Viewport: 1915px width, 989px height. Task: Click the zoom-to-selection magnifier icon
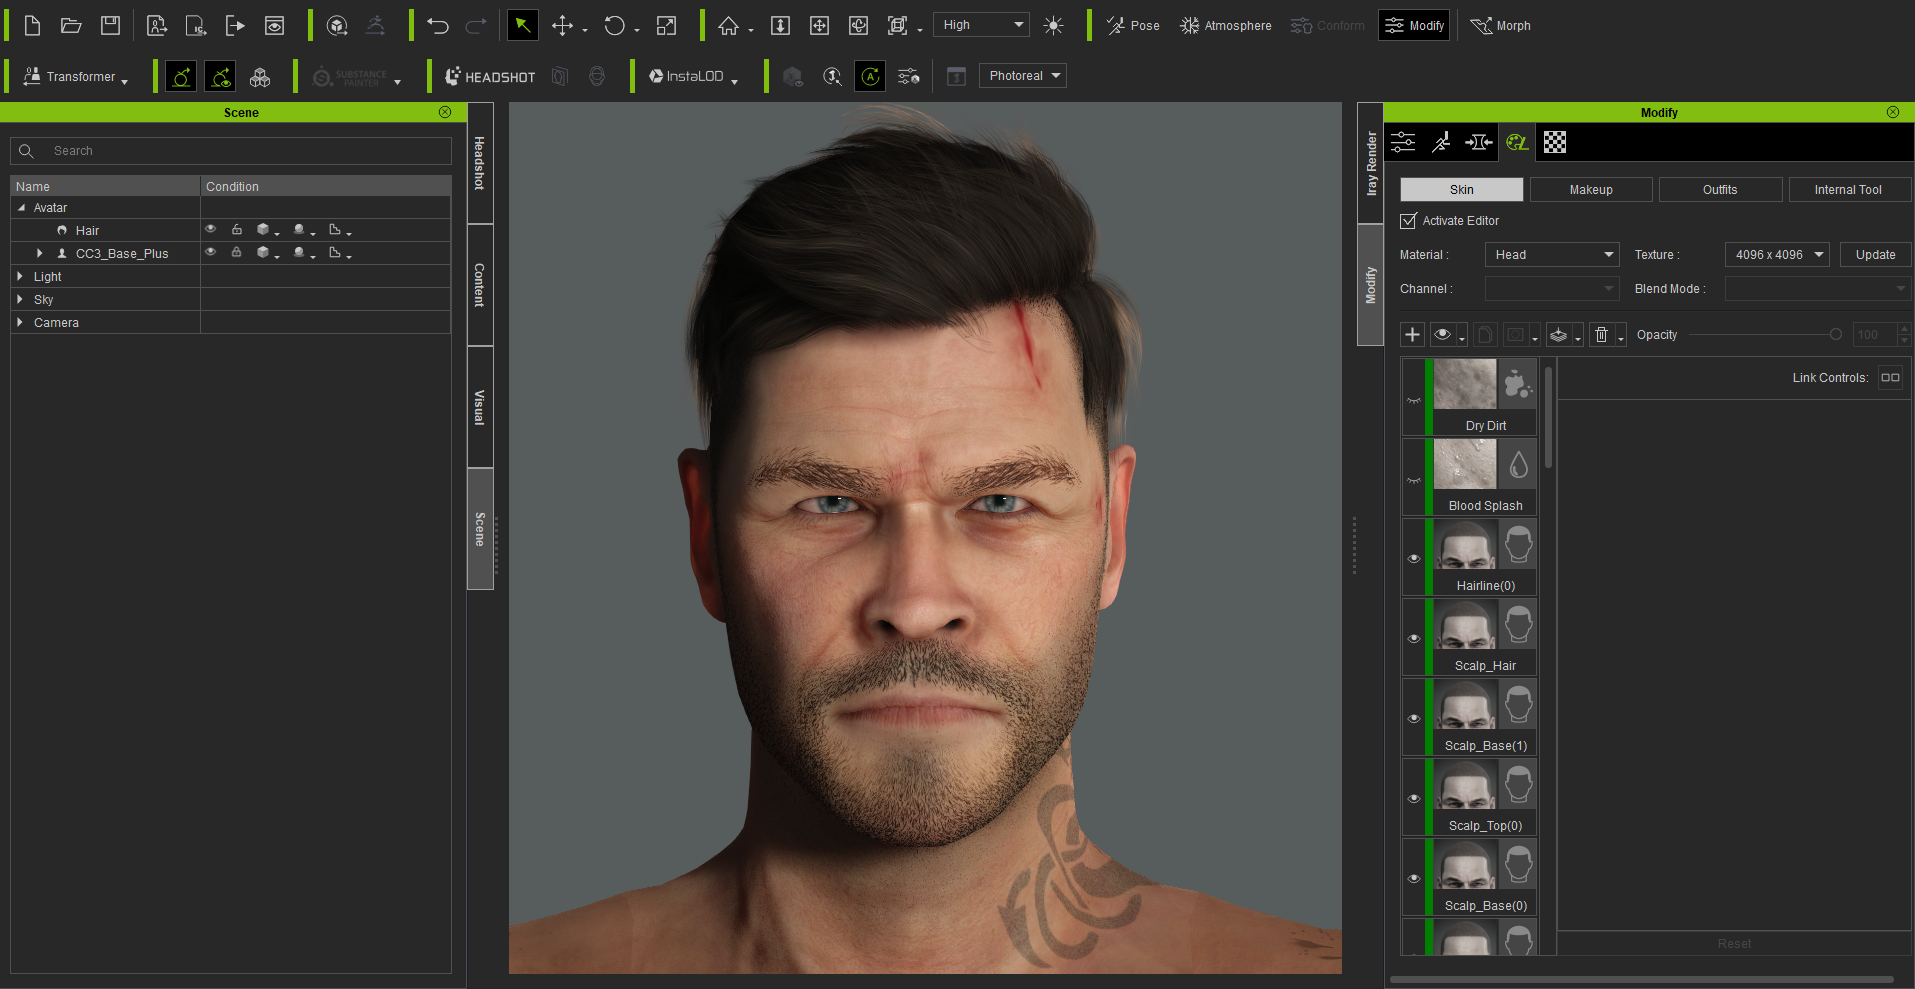pyautogui.click(x=832, y=76)
